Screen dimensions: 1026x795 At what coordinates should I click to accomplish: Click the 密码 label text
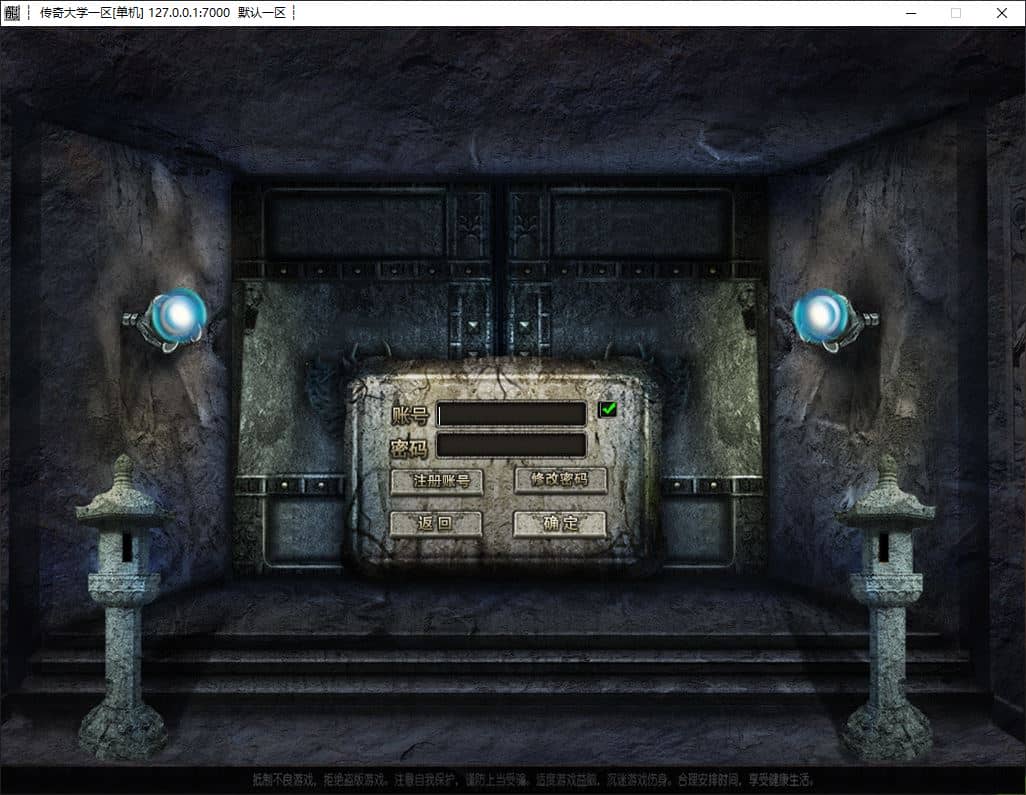tap(409, 448)
